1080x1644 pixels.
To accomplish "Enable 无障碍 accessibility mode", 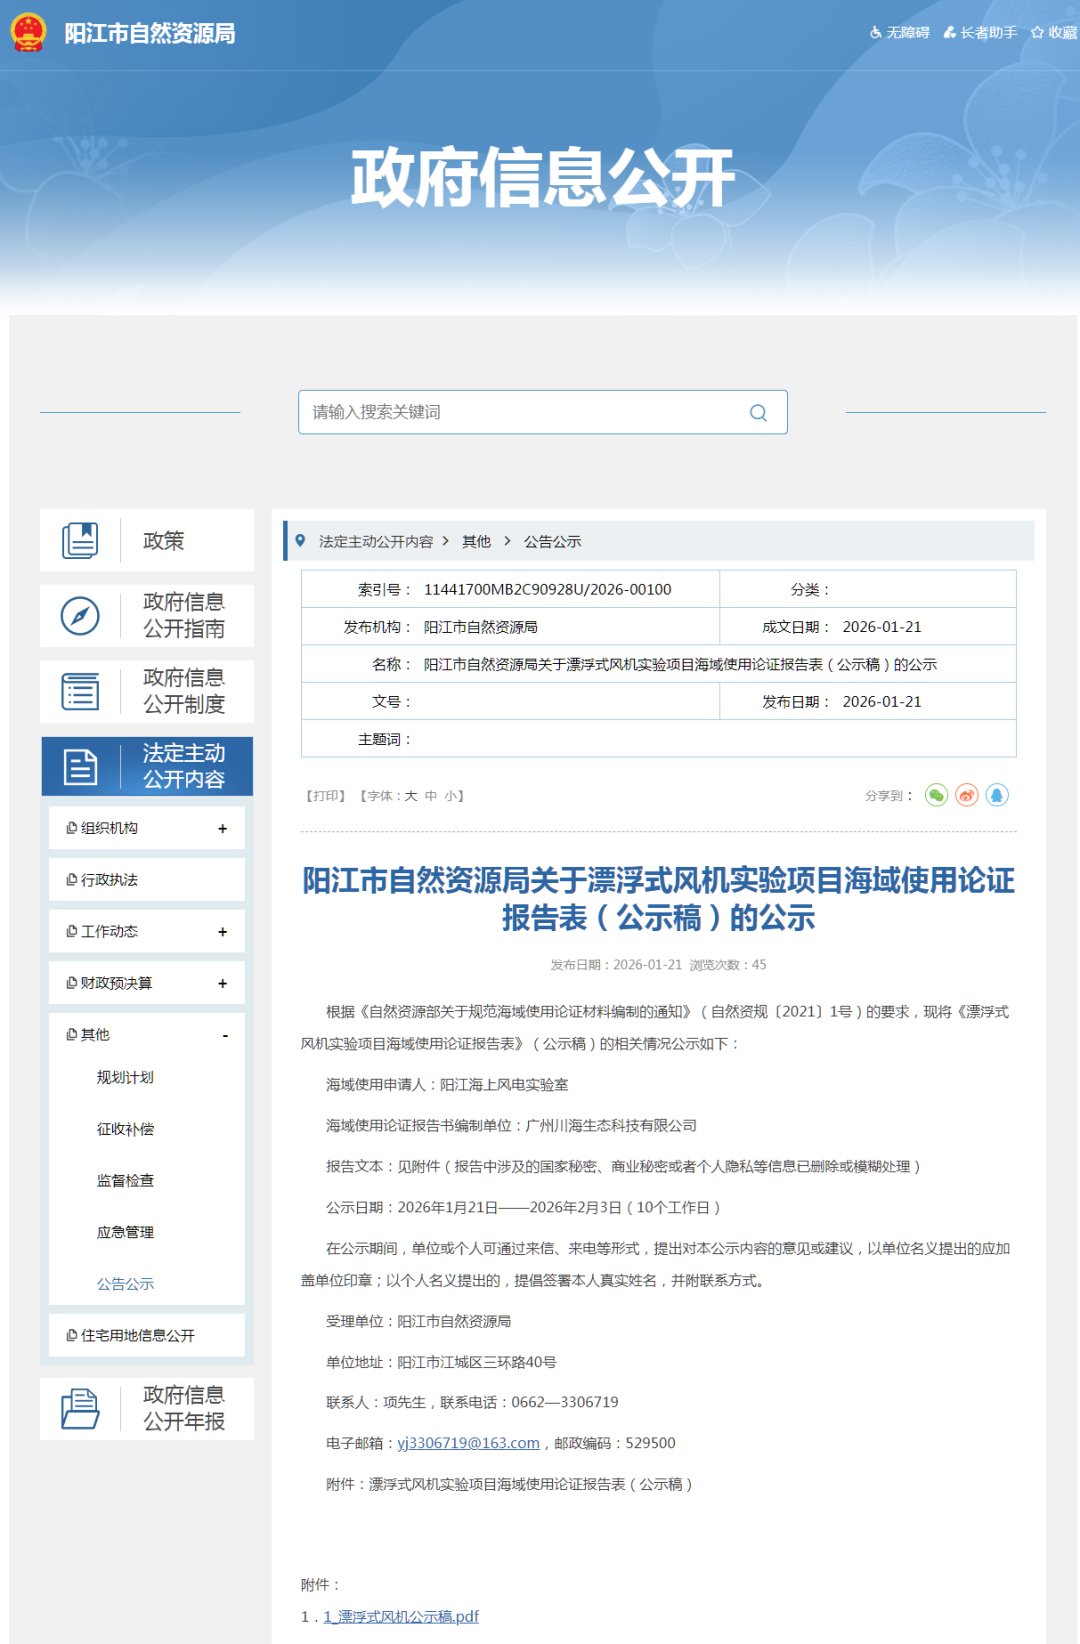I will pyautogui.click(x=900, y=33).
